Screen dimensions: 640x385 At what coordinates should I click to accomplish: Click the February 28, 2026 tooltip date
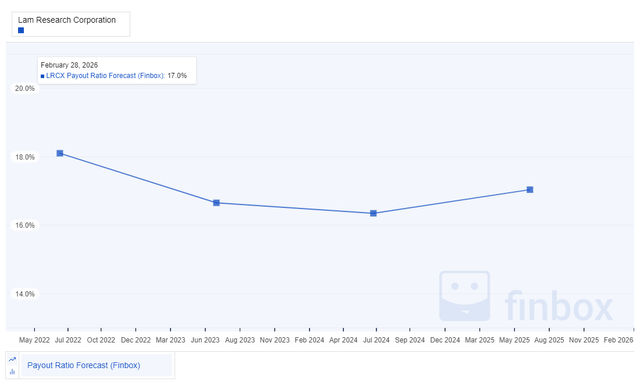[69, 65]
